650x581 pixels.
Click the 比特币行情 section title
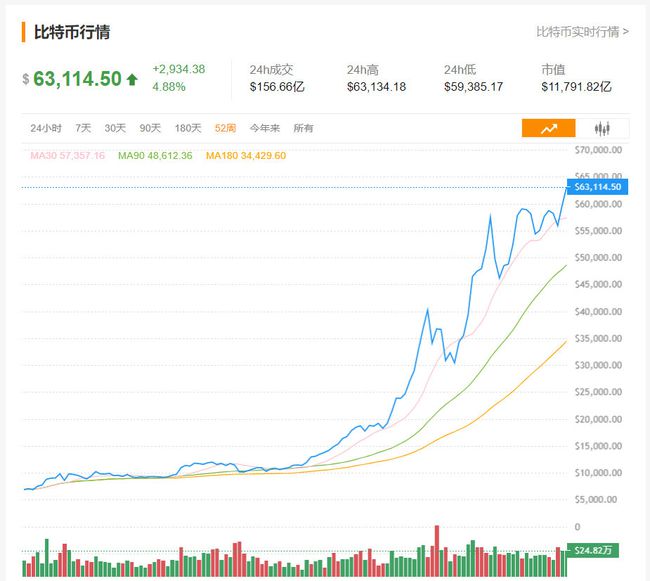pos(72,32)
